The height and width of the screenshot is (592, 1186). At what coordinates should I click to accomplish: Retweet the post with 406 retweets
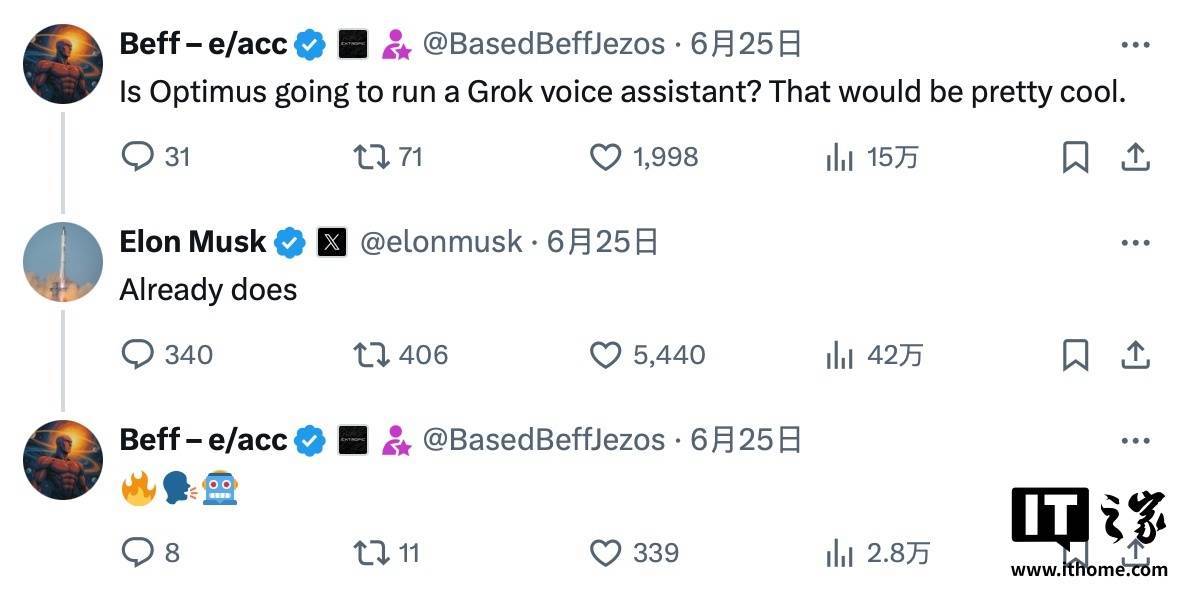tap(371, 355)
